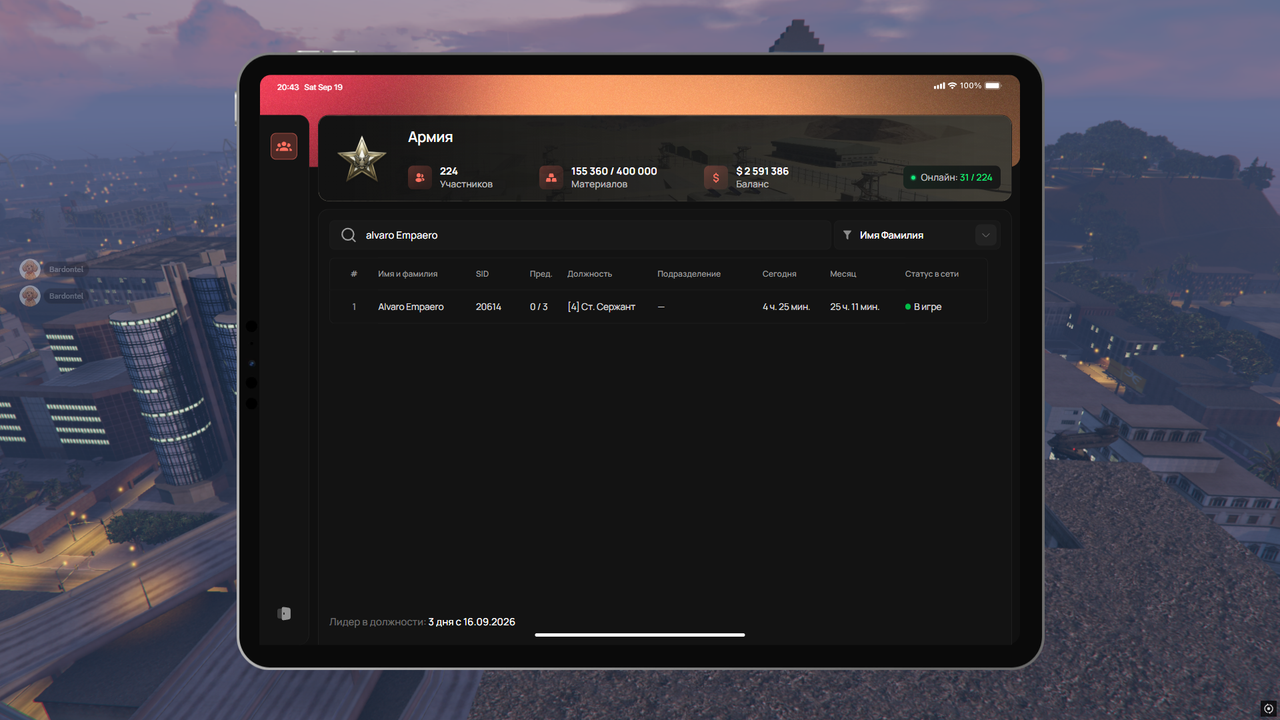This screenshot has height=720, width=1280.
Task: Sort by Имя и фамилия column
Action: pyautogui.click(x=408, y=274)
